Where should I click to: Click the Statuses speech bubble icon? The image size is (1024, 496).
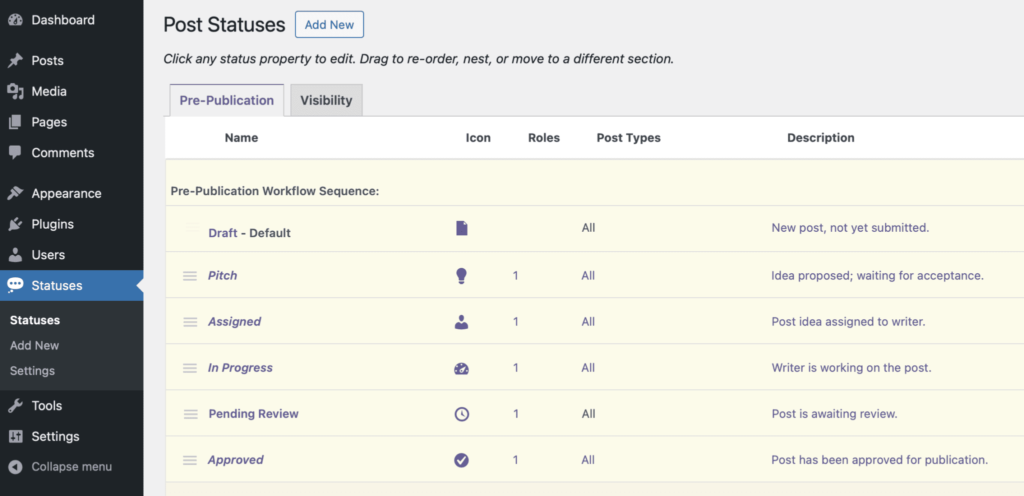15,286
